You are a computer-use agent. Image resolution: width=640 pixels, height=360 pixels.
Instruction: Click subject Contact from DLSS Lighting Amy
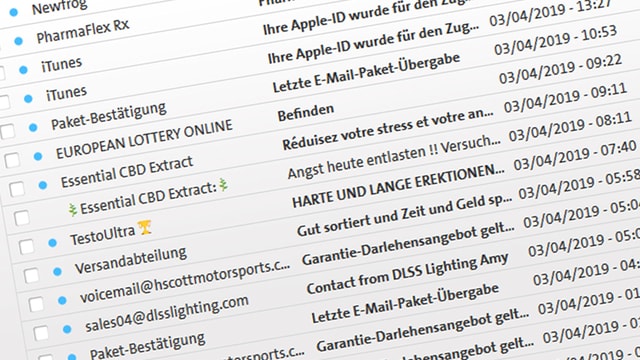click(407, 273)
